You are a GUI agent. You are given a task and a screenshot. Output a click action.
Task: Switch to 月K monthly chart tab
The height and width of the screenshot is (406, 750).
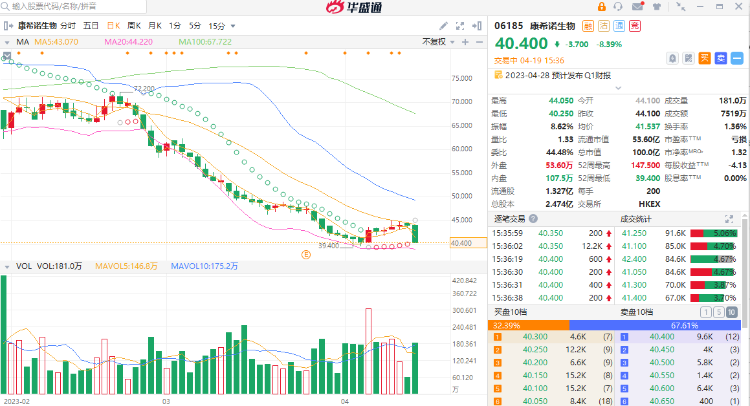pyautogui.click(x=154, y=26)
